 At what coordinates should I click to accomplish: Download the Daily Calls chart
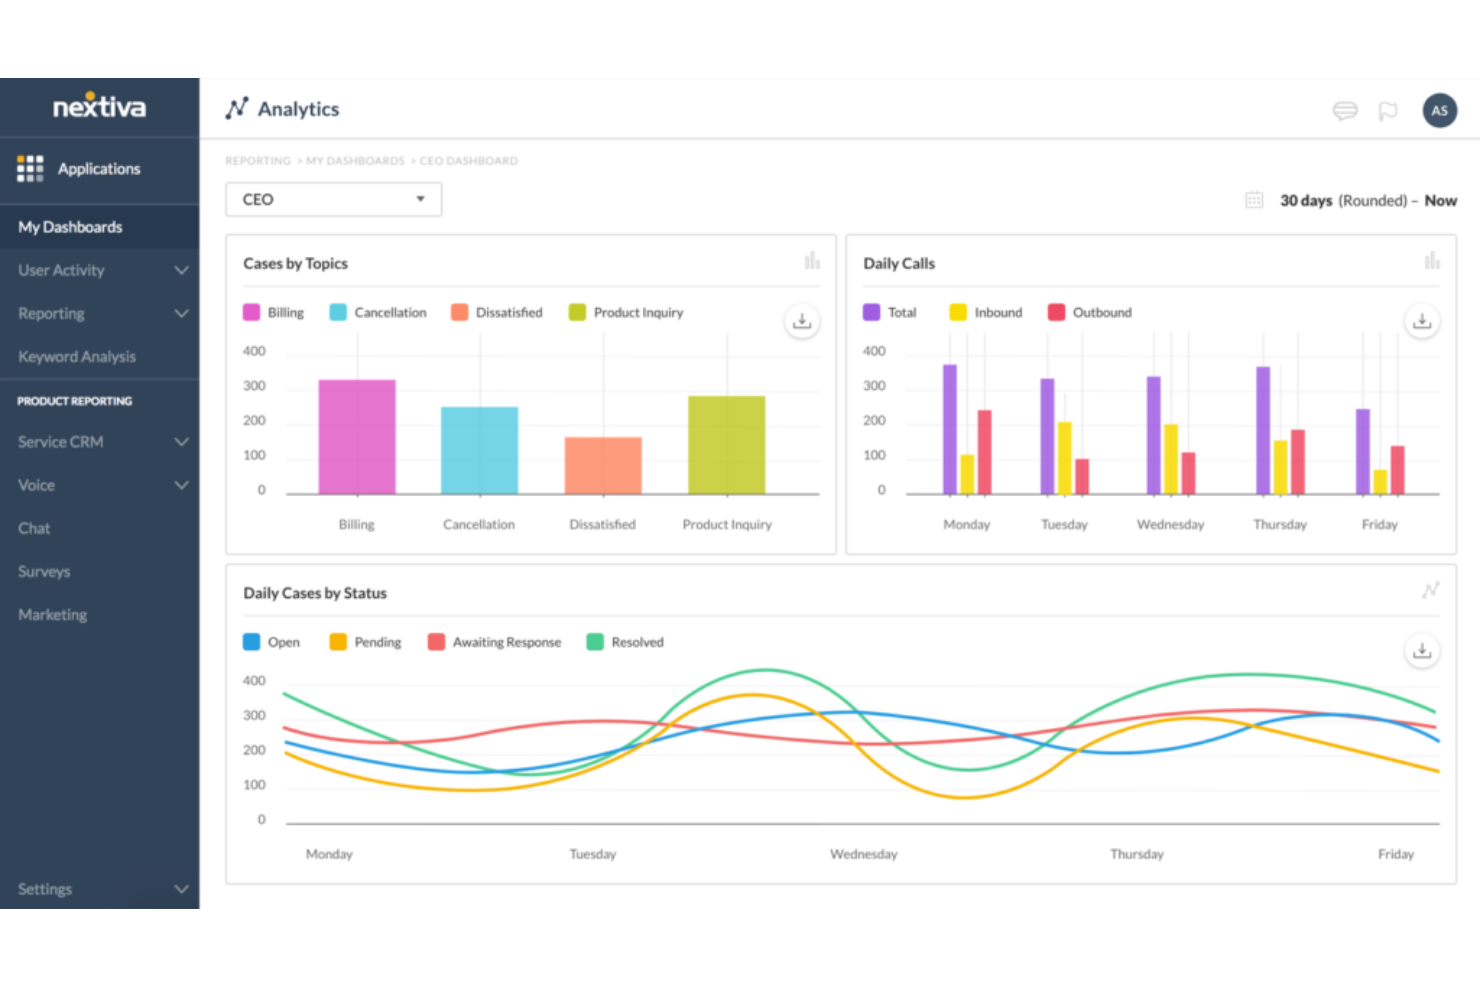1421,322
